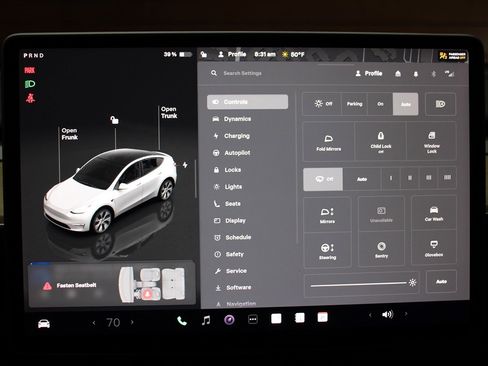Open the Phone app
488x366 pixels.
pyautogui.click(x=182, y=321)
